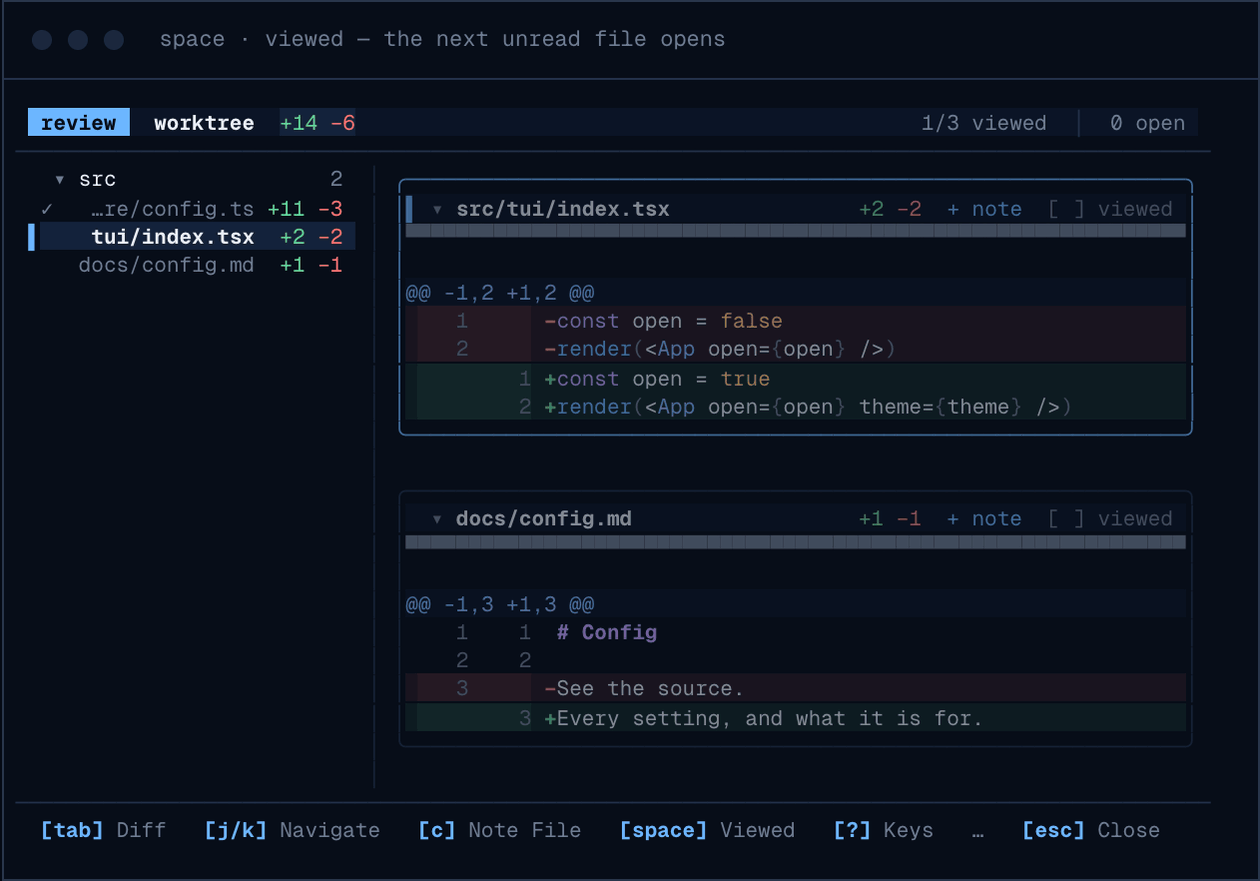This screenshot has height=881, width=1260.
Task: Click the +14 -6 total change count
Action: pyautogui.click(x=318, y=123)
